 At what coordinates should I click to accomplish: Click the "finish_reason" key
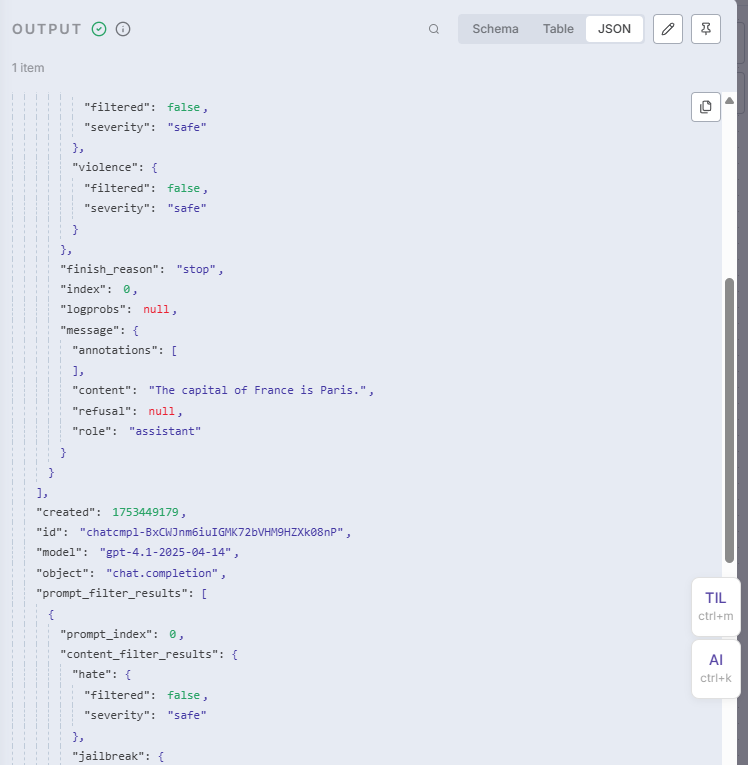click(x=112, y=269)
